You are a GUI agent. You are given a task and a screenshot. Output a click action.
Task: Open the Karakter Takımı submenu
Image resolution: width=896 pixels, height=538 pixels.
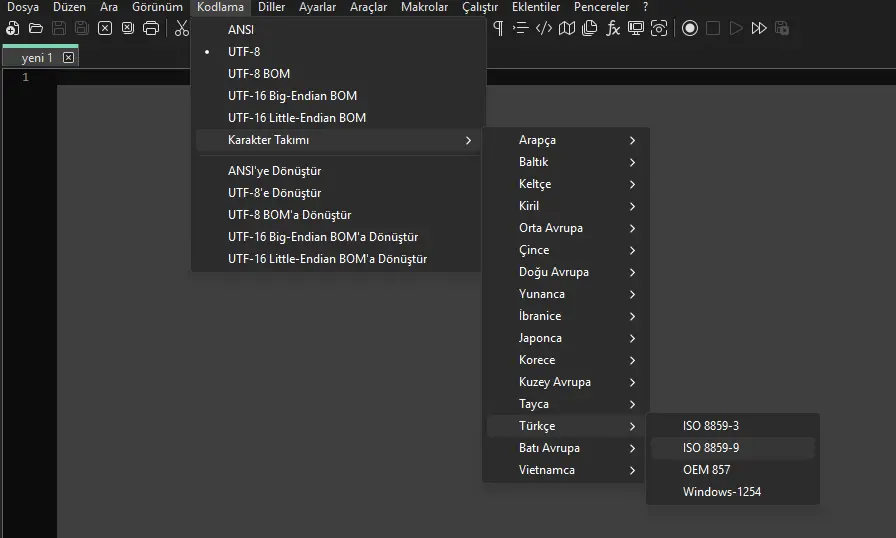point(338,140)
